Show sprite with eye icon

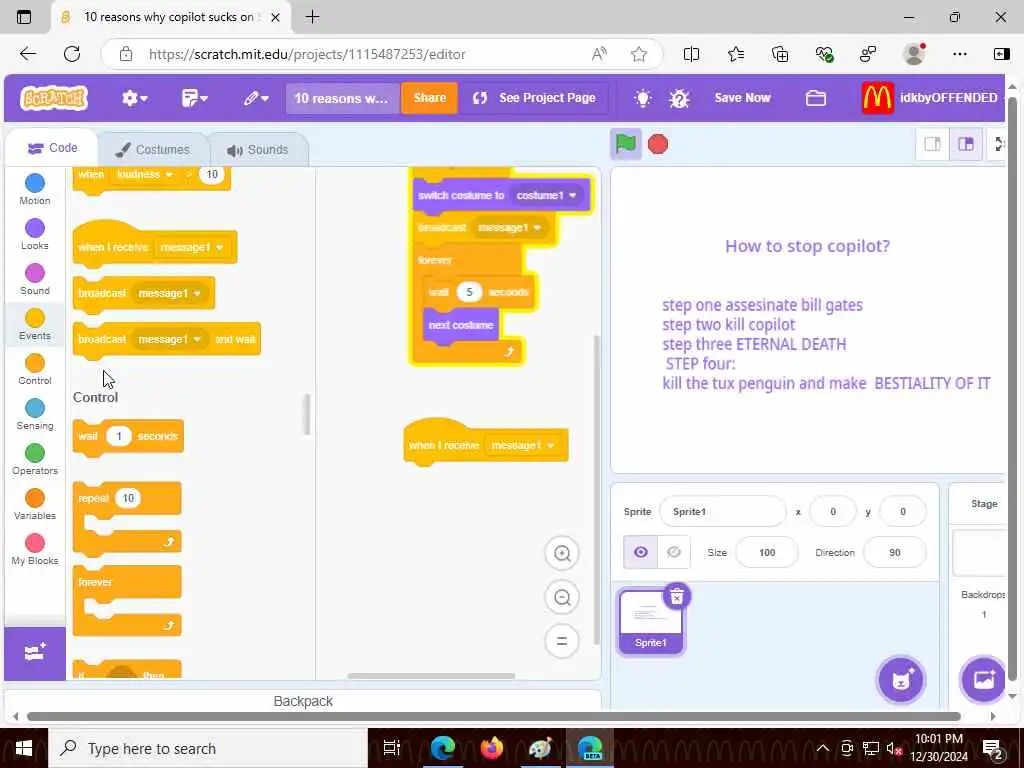tap(641, 552)
